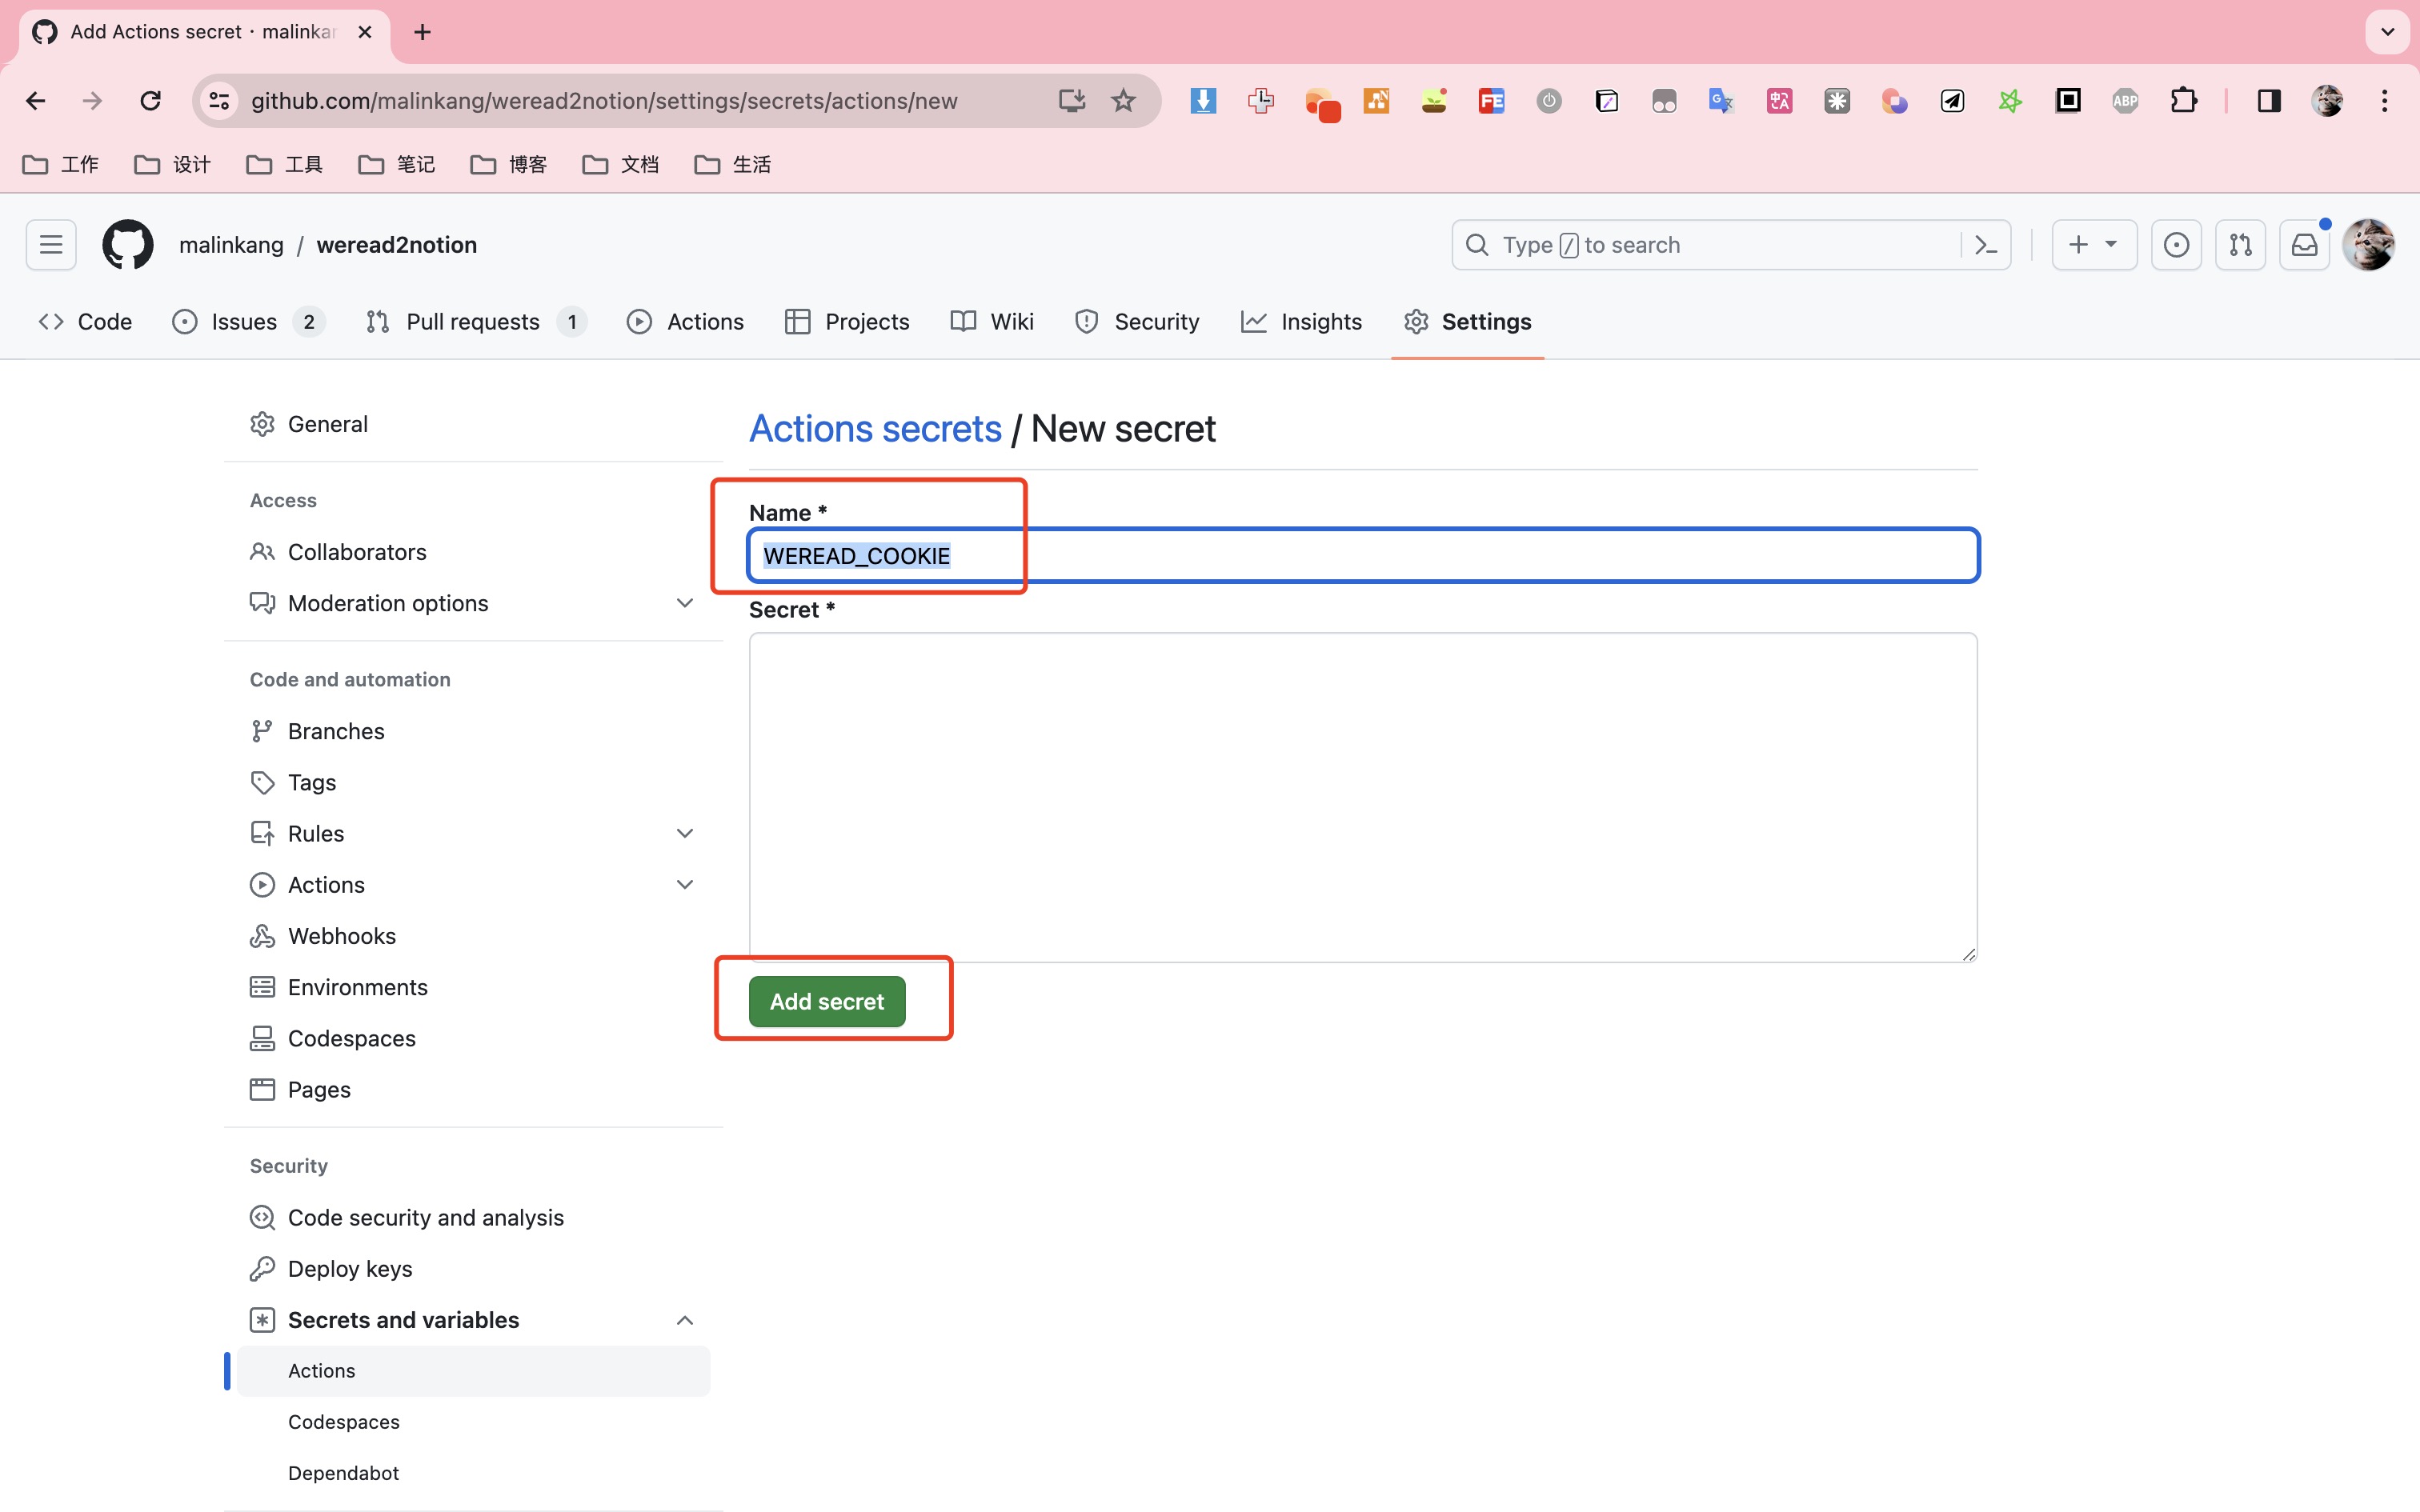Viewport: 2420px width, 1512px height.
Task: Toggle the browser side panel
Action: (x=2269, y=101)
